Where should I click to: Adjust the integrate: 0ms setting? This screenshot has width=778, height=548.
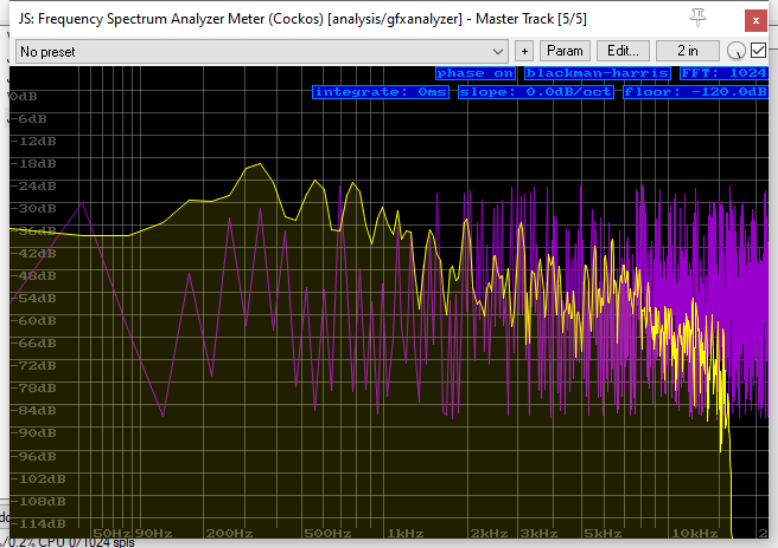click(x=381, y=92)
